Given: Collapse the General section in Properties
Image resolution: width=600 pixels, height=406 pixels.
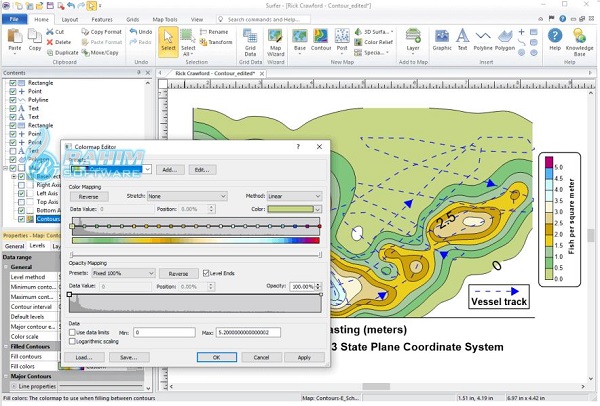Looking at the screenshot, I should point(6,267).
